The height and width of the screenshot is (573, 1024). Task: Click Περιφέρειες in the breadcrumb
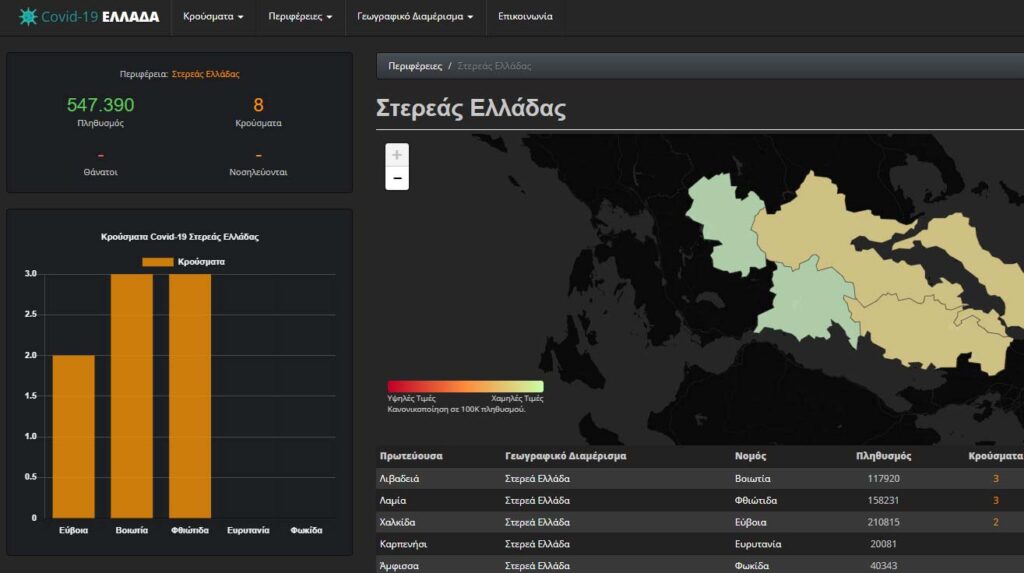click(x=414, y=66)
